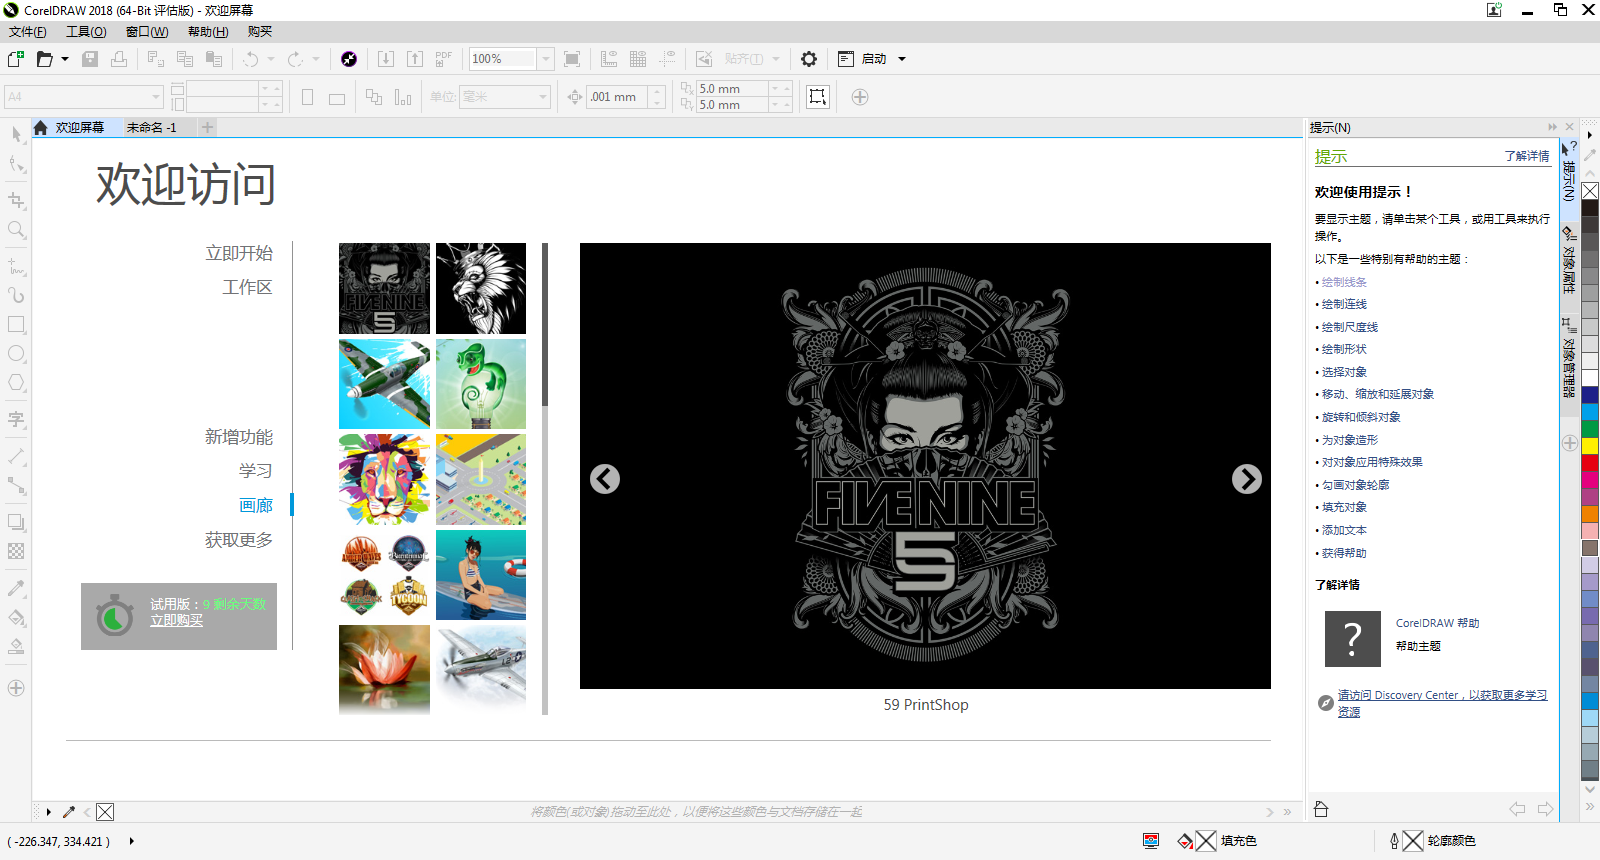
Task: Select the no-color X swatch in the palette
Action: click(1589, 191)
